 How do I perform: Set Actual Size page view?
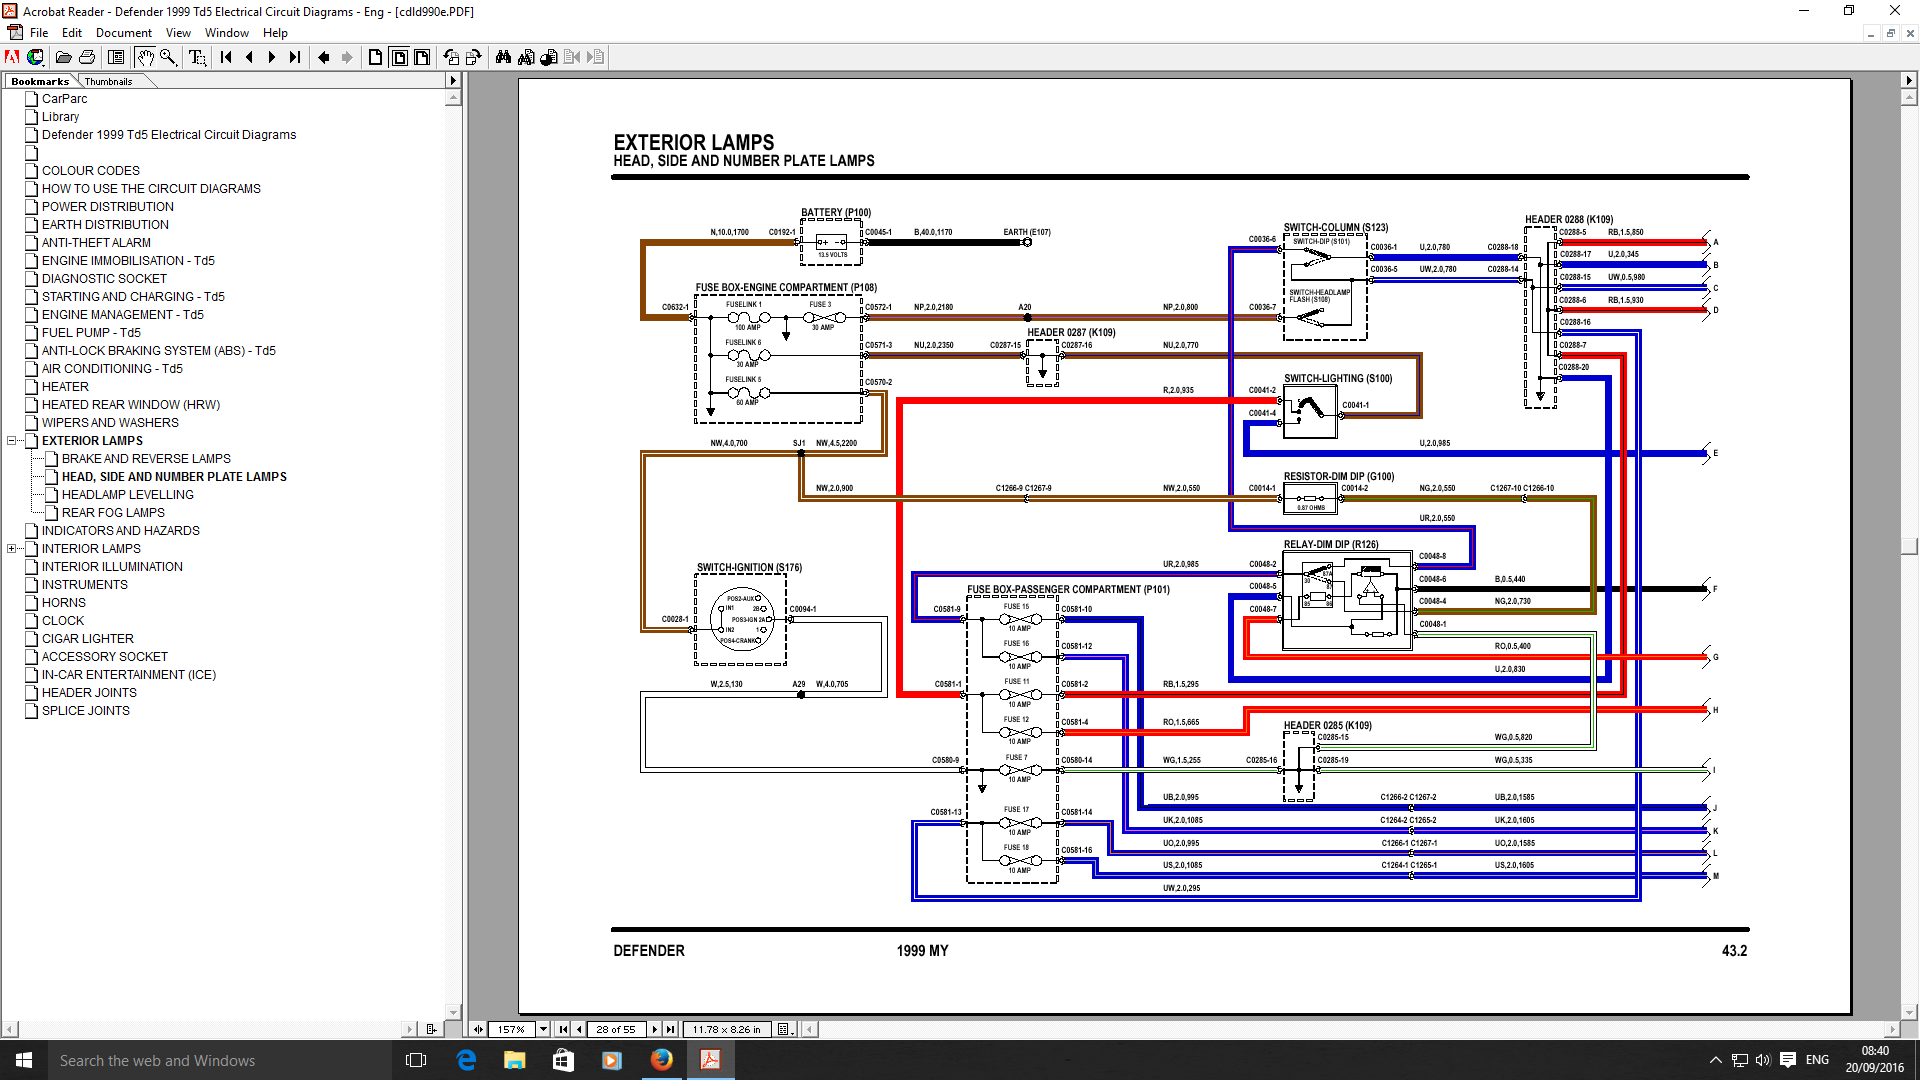pos(376,58)
